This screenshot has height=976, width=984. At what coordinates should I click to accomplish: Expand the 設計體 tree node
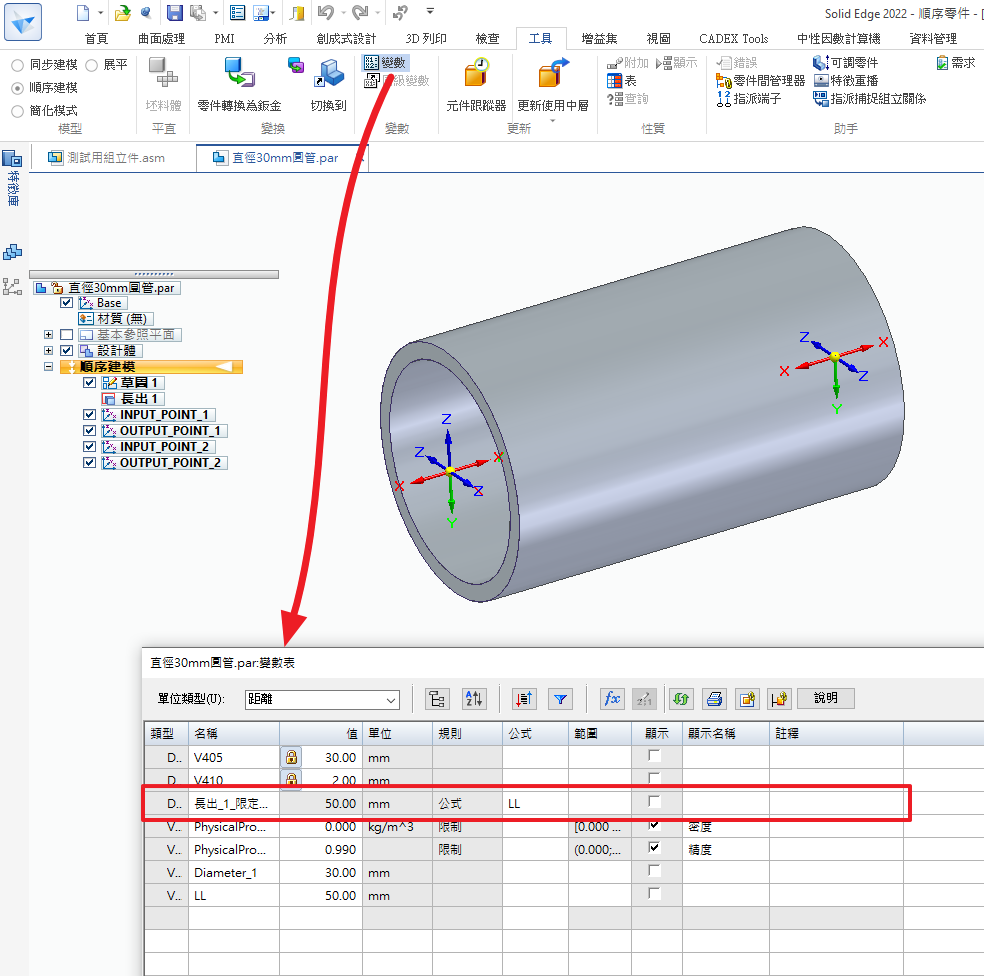click(x=48, y=350)
